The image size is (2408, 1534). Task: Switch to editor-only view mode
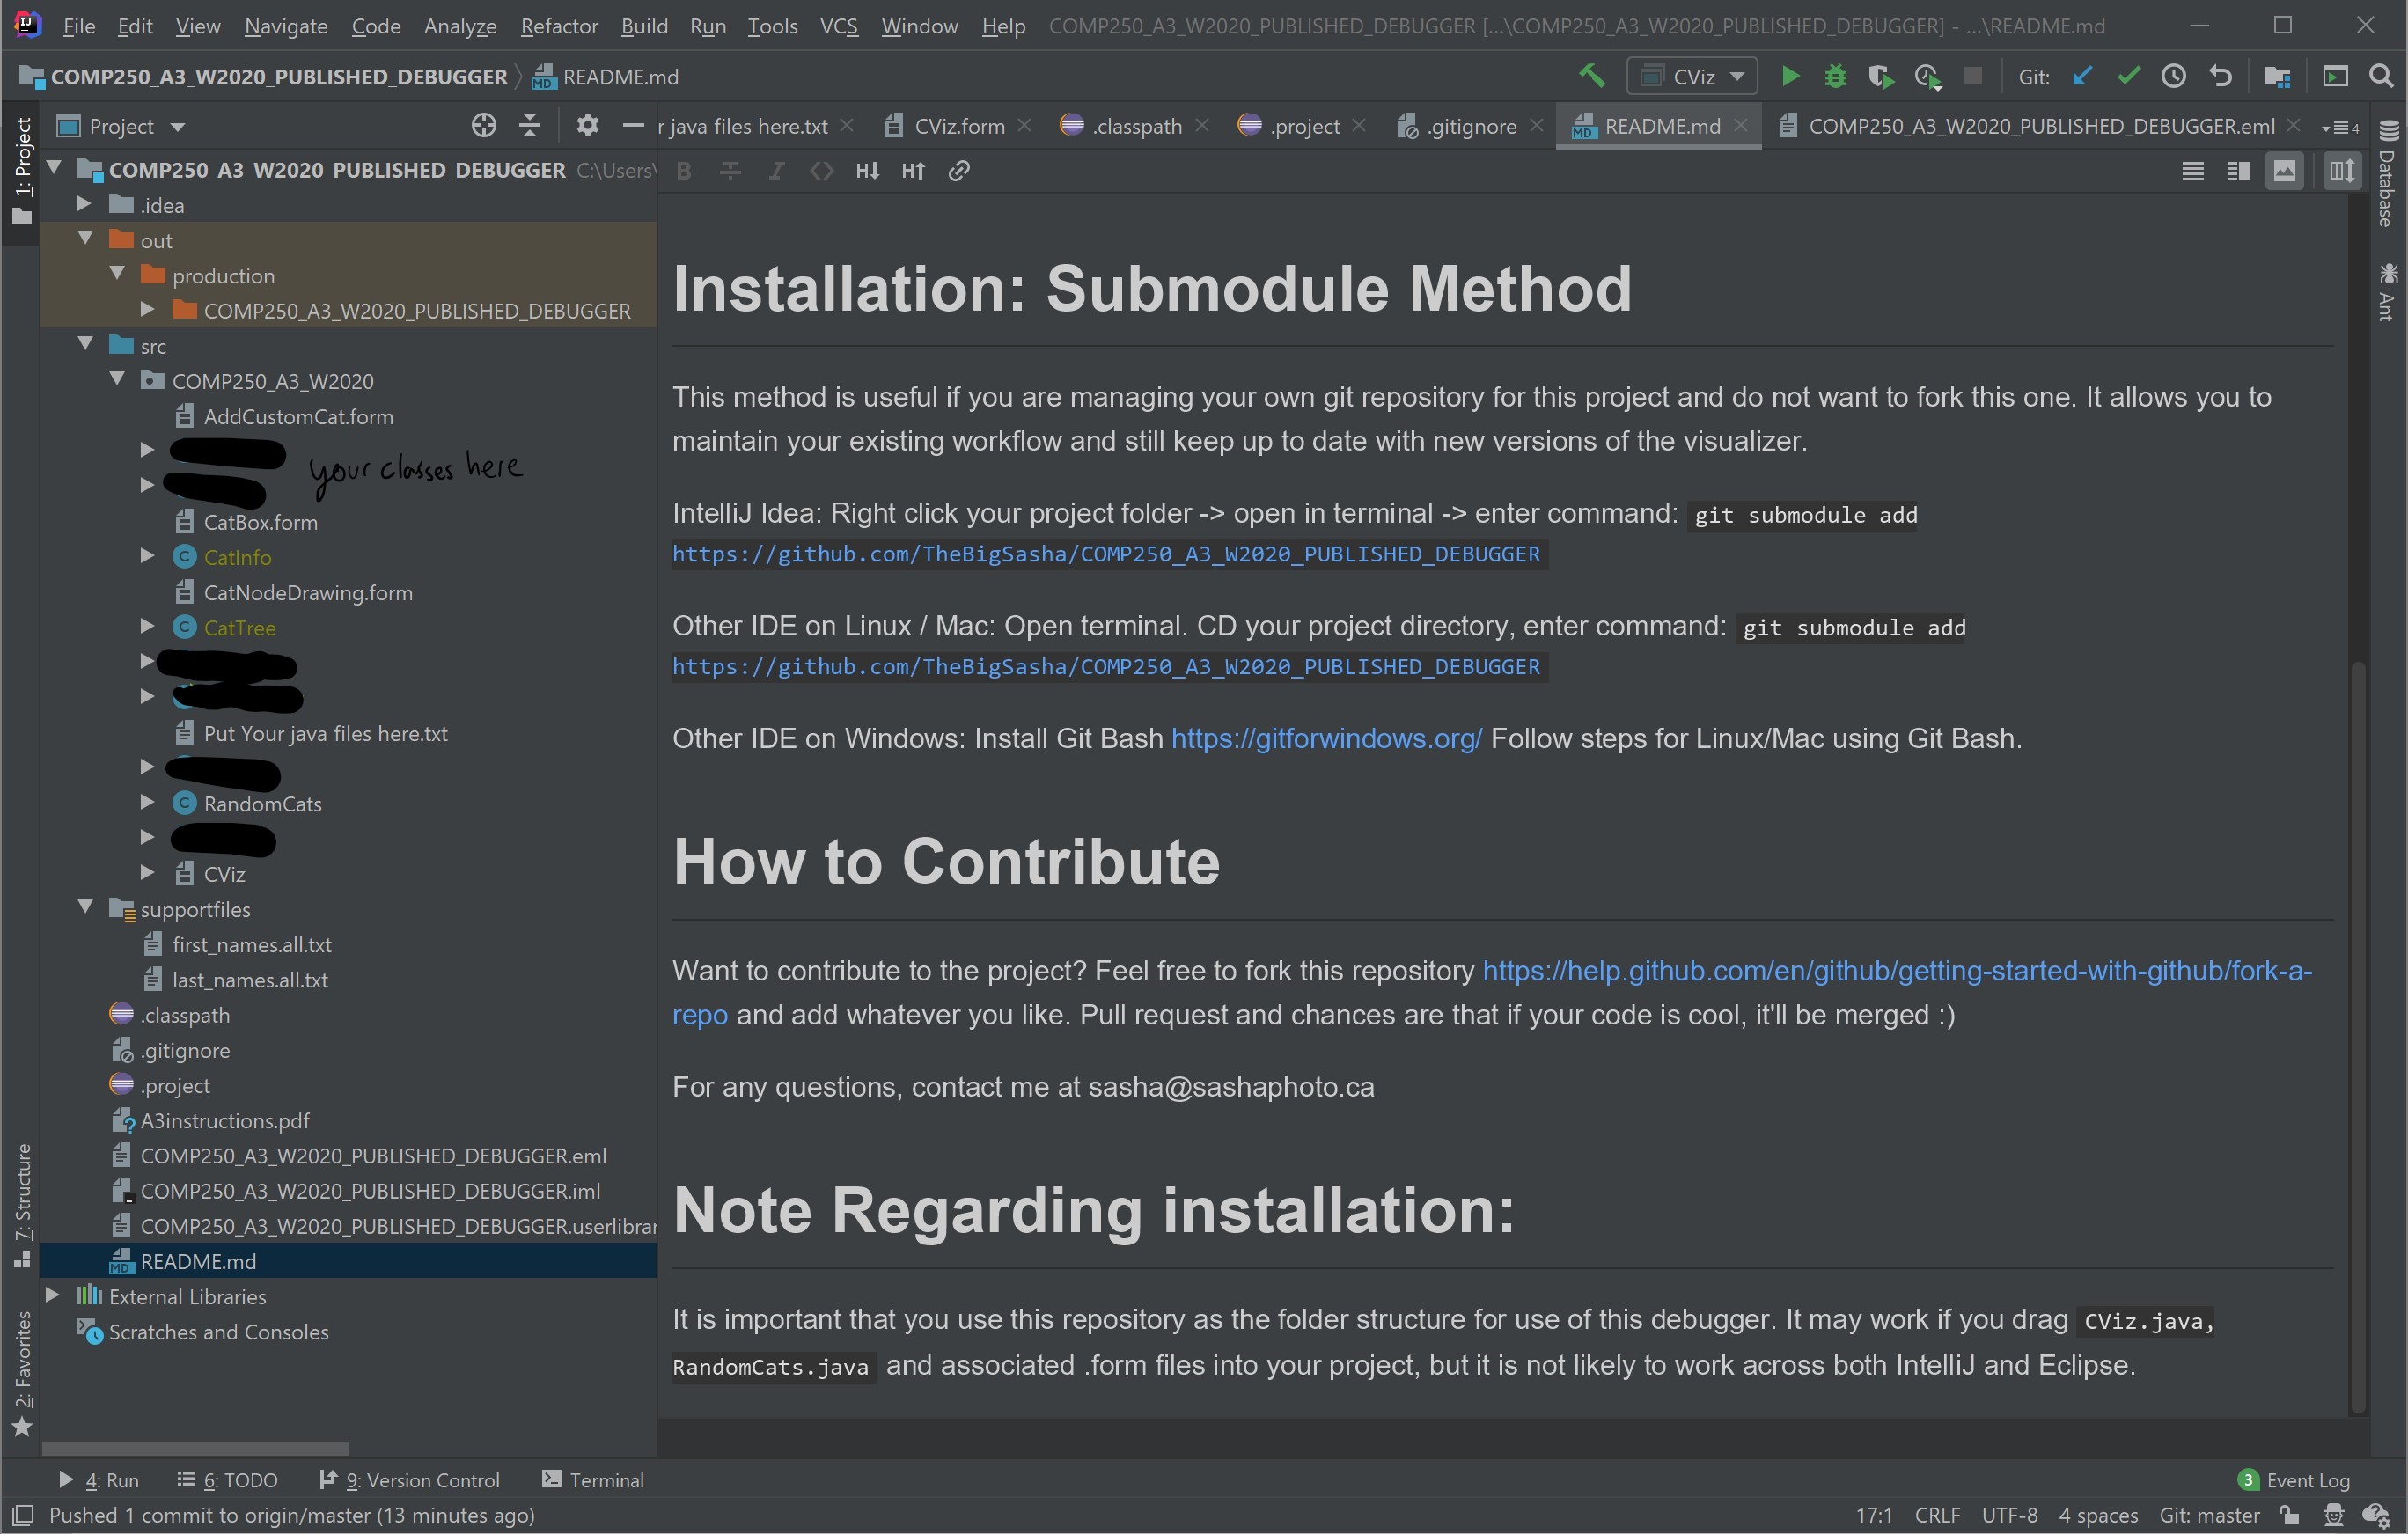2192,171
